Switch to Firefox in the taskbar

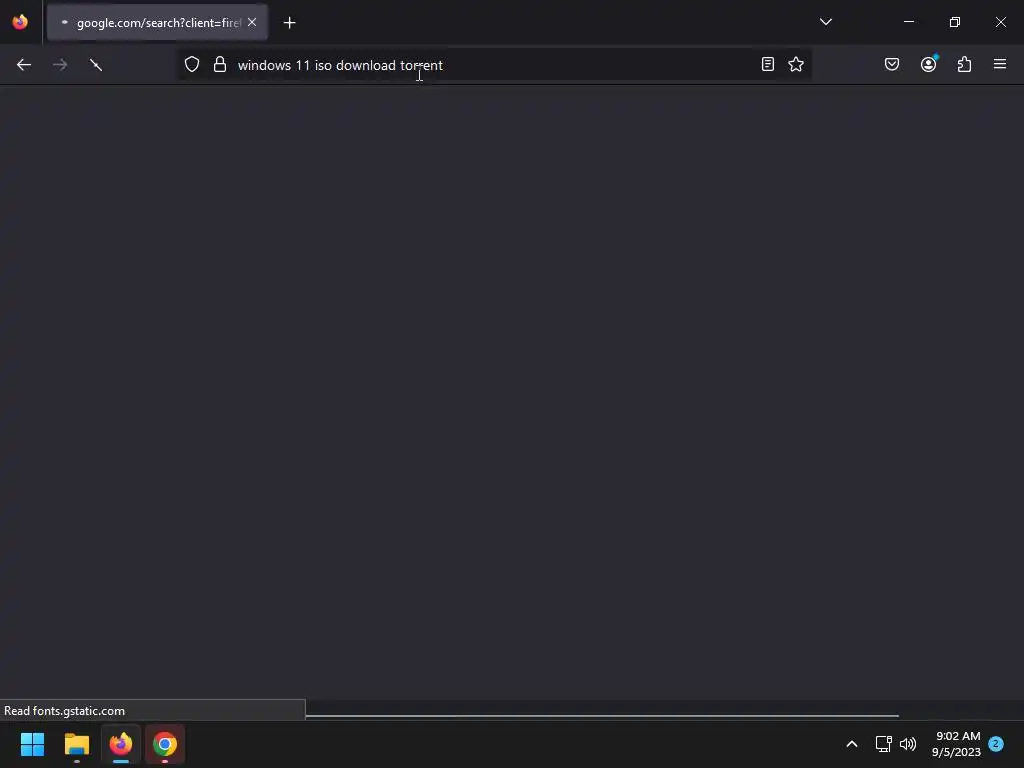(x=121, y=744)
